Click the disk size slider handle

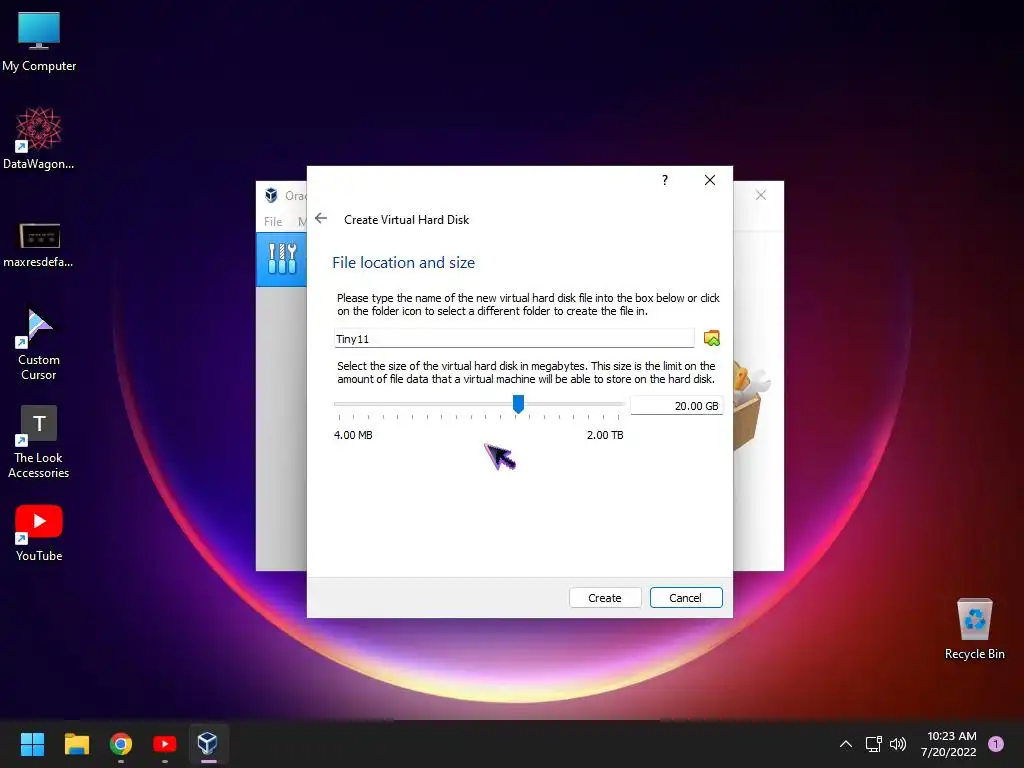click(x=518, y=404)
